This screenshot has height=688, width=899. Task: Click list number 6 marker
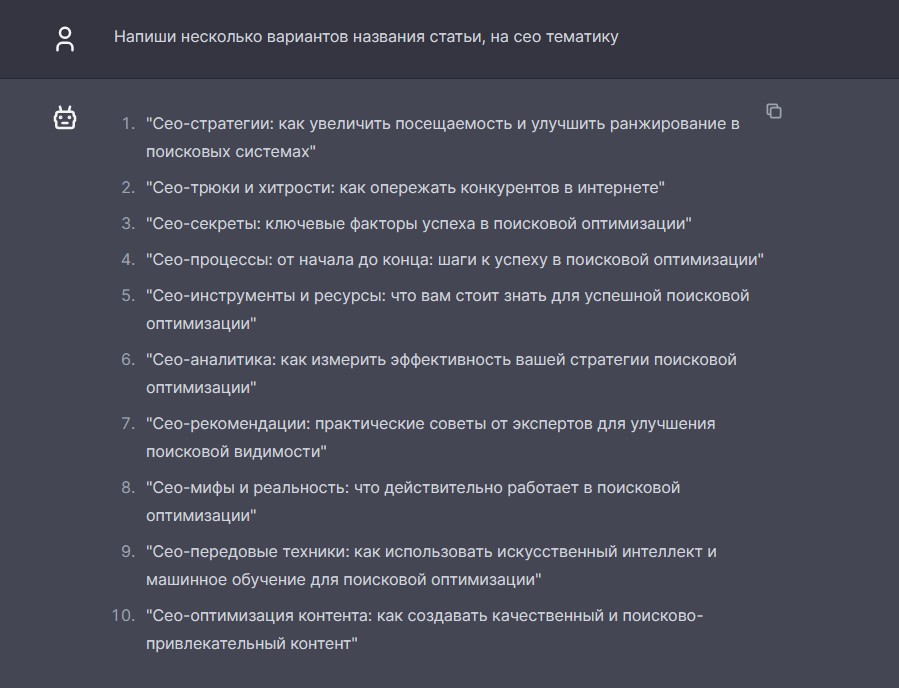pyautogui.click(x=127, y=360)
